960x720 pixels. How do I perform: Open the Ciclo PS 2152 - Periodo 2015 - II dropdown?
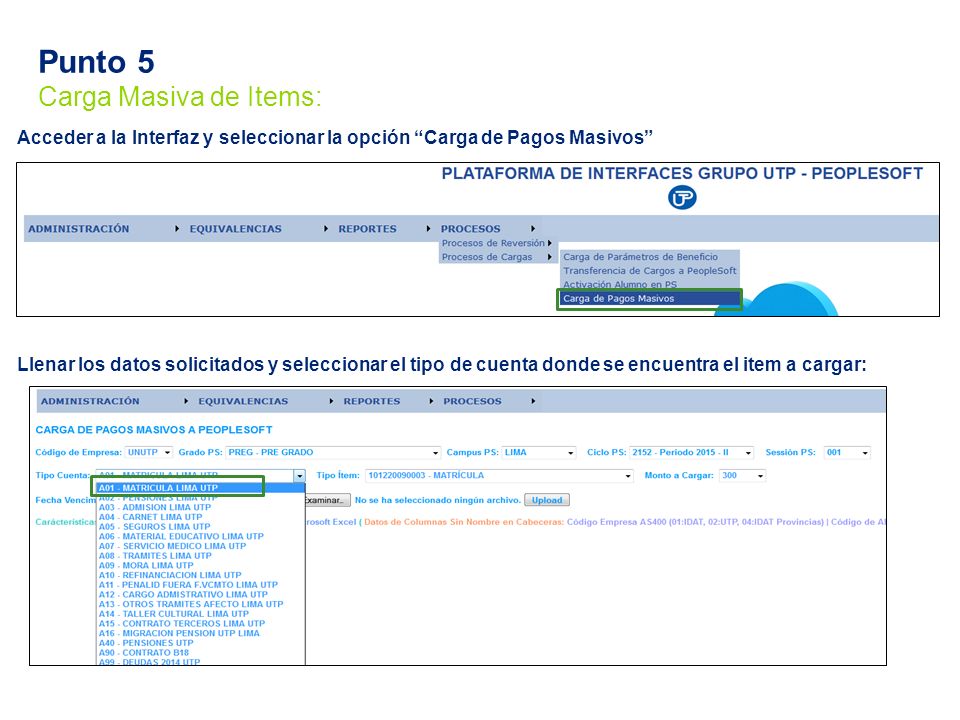(x=692, y=452)
